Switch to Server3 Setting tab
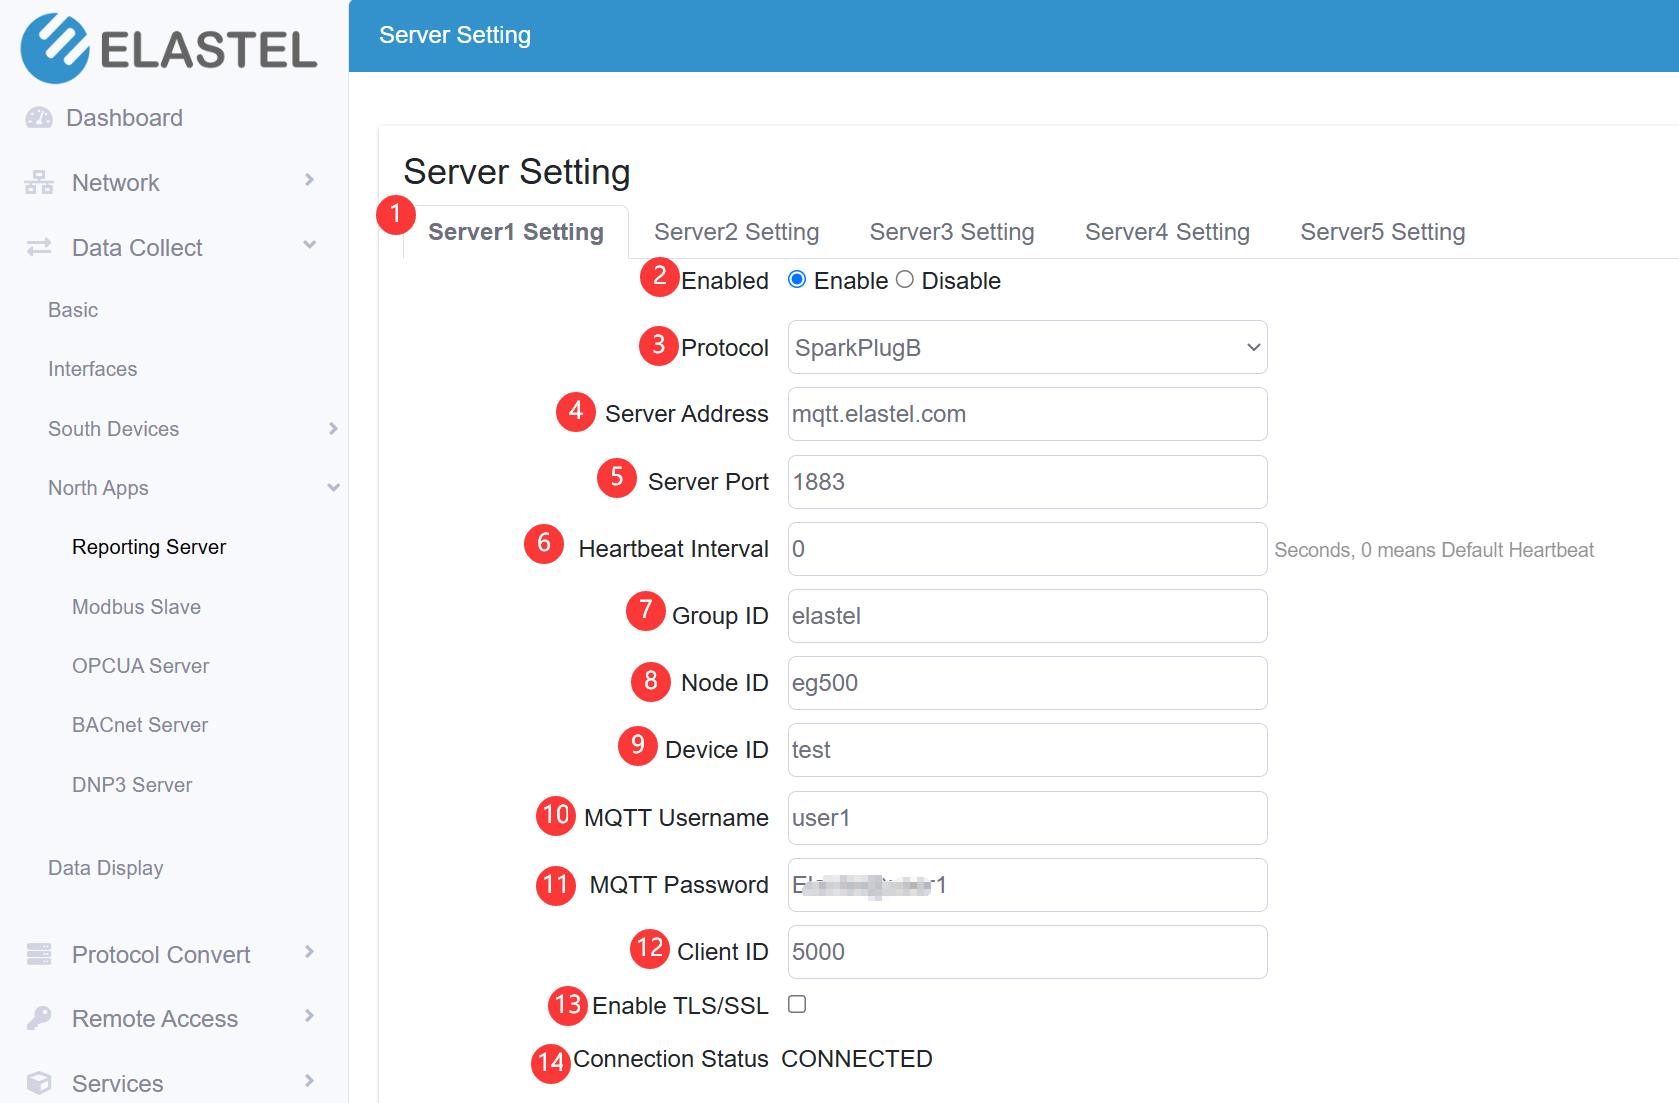 click(x=952, y=232)
